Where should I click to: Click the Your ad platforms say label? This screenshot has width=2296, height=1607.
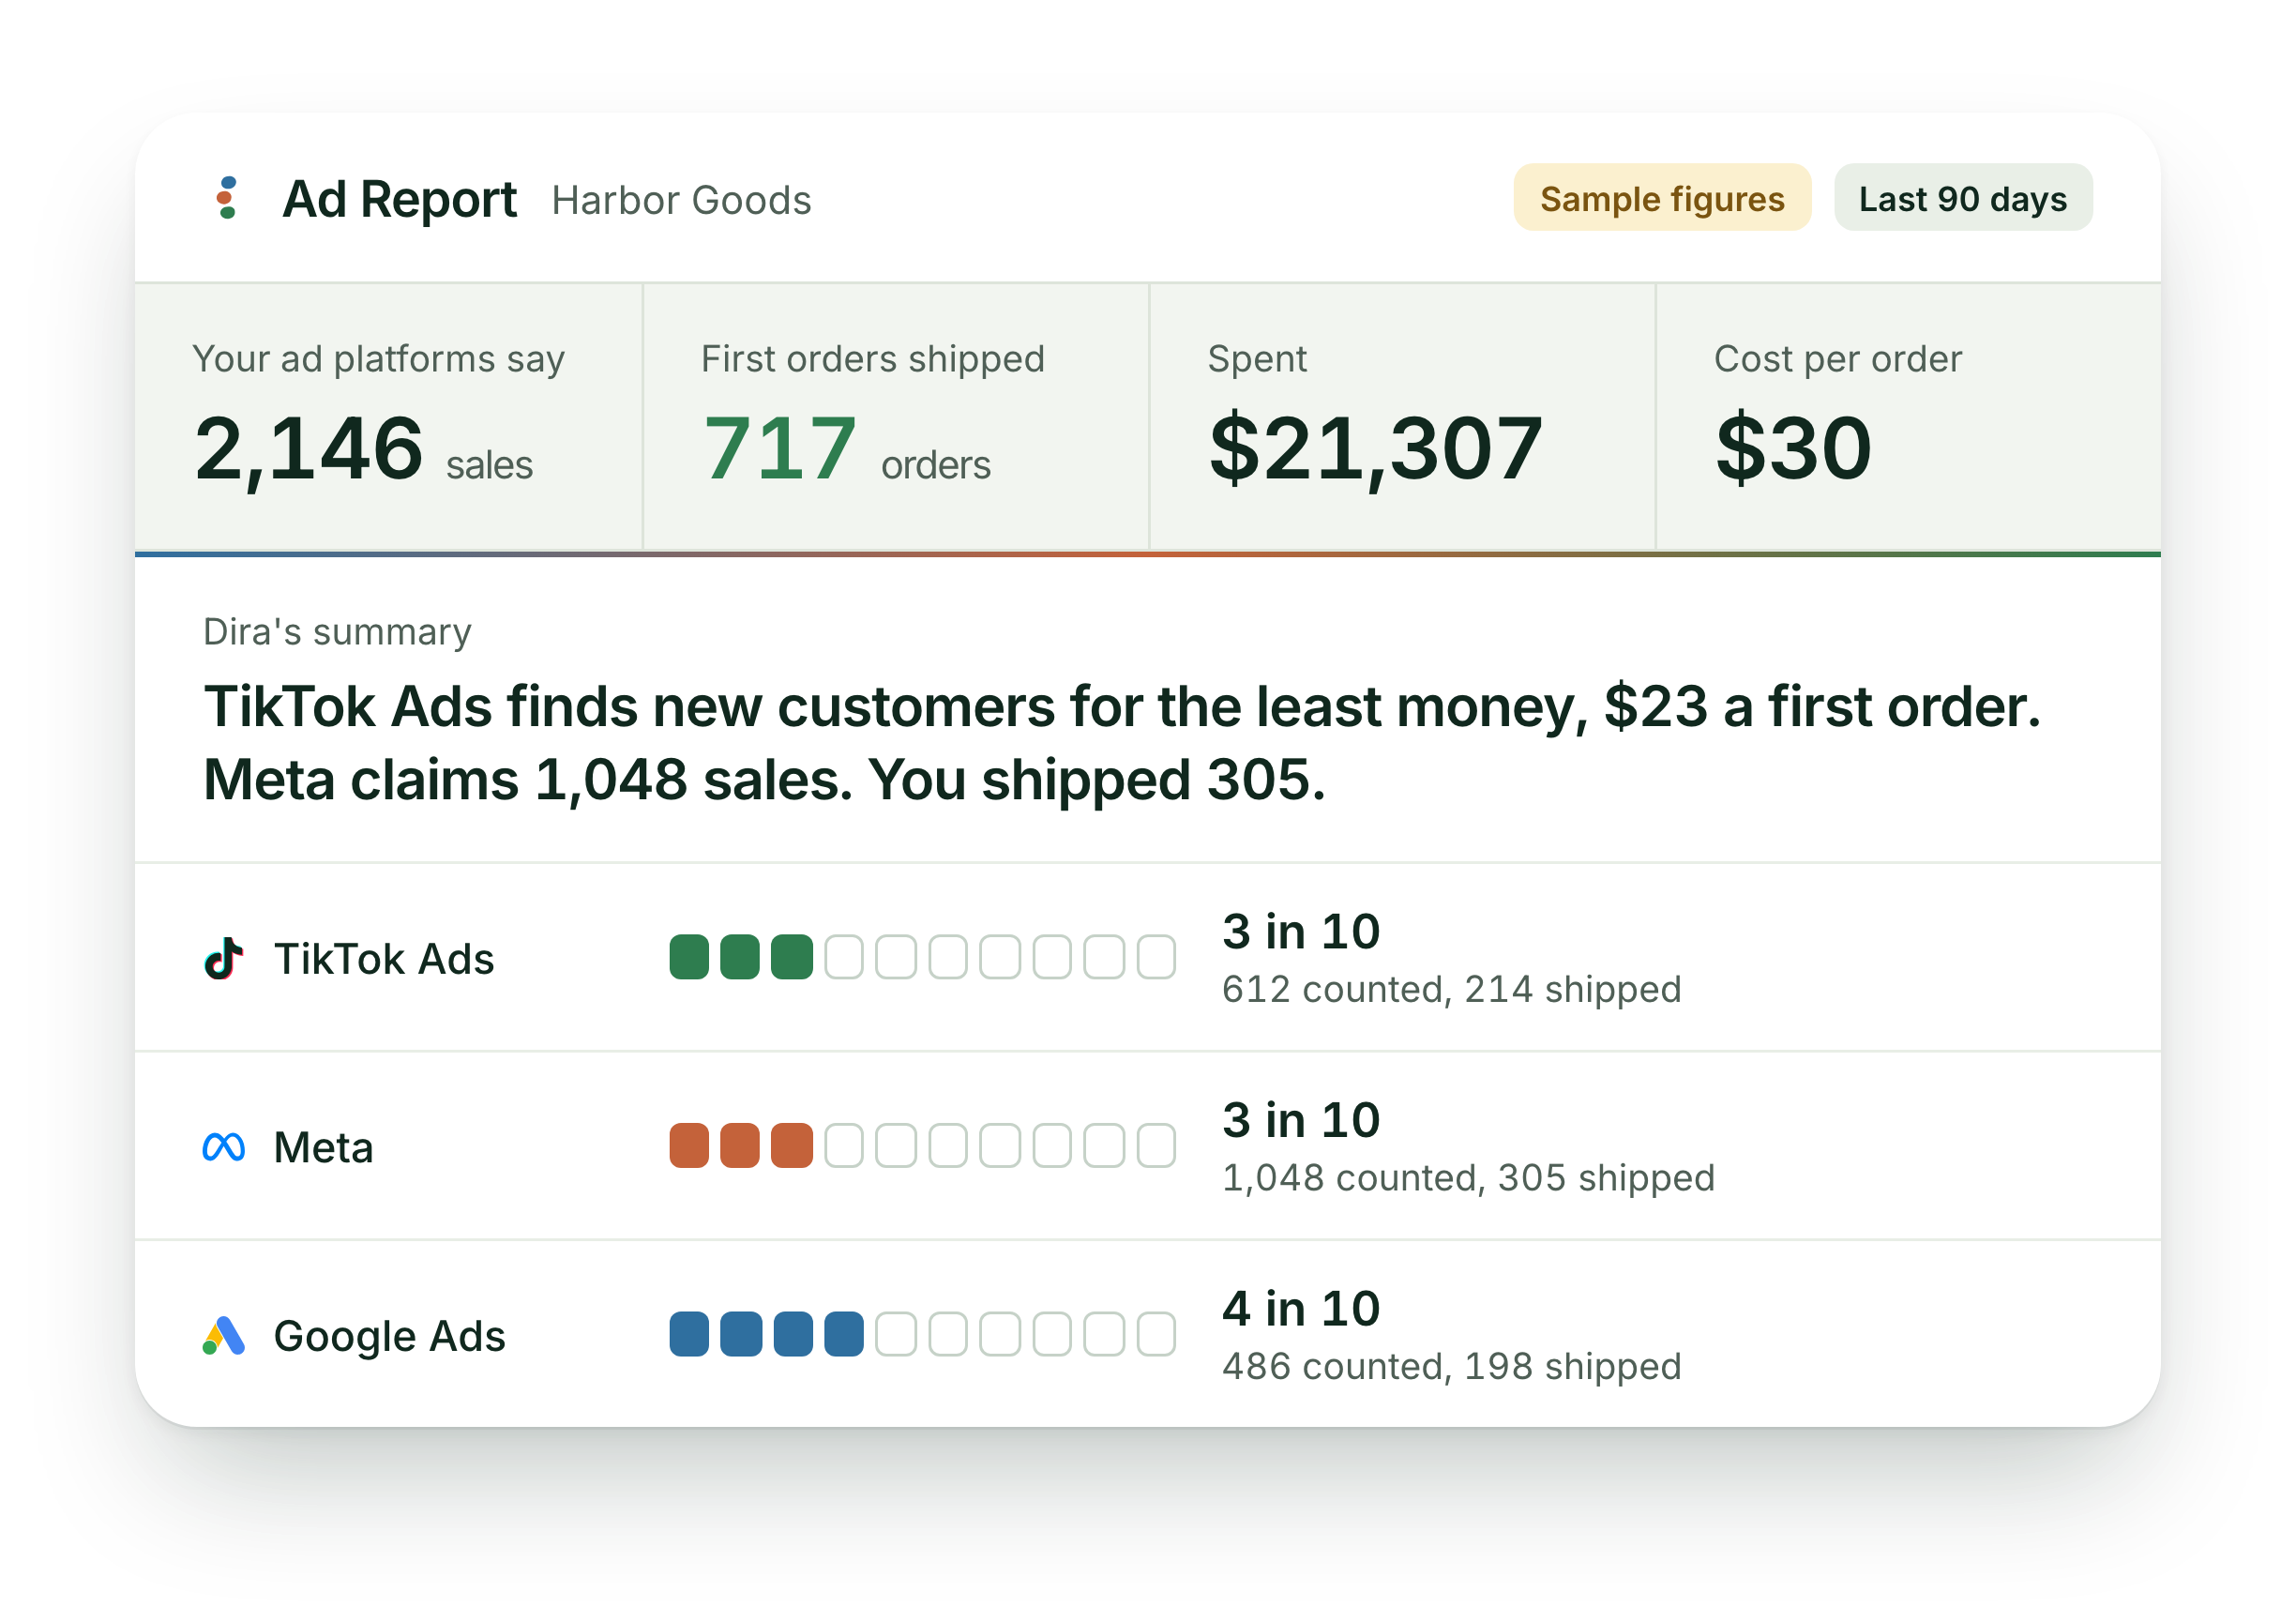(x=379, y=359)
